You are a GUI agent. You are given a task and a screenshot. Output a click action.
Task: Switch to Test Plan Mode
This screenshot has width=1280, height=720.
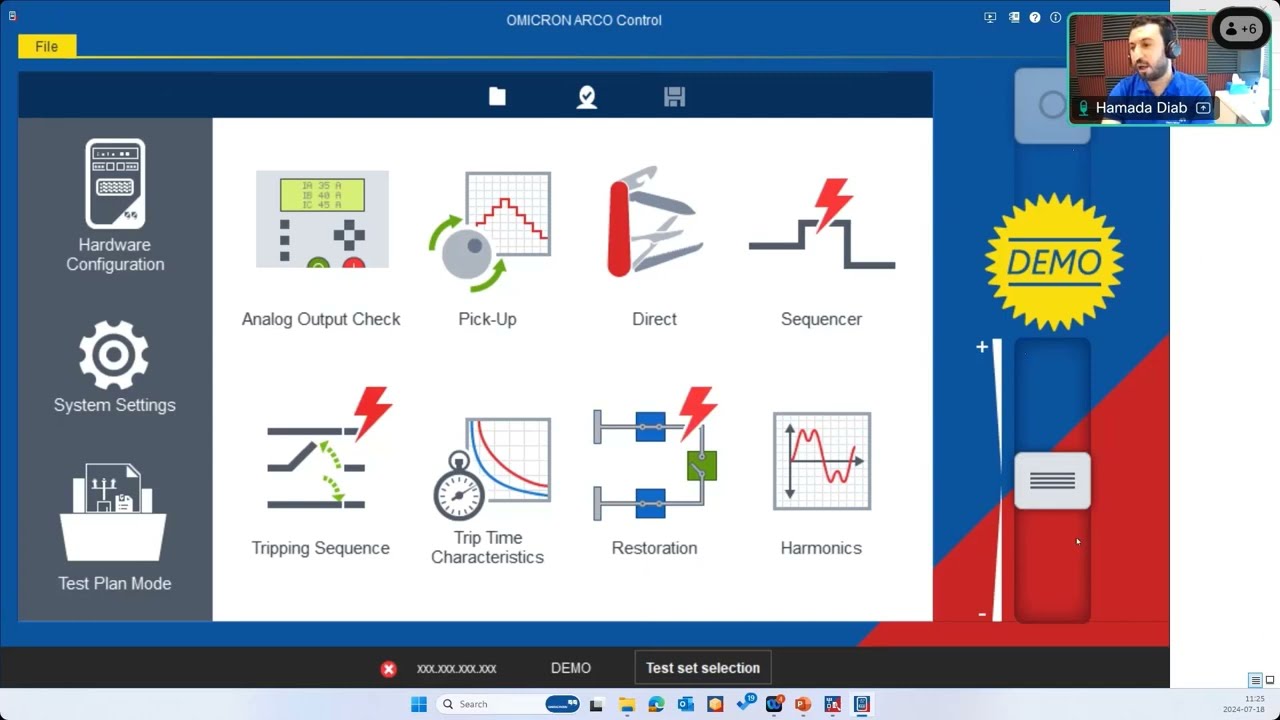pyautogui.click(x=115, y=527)
